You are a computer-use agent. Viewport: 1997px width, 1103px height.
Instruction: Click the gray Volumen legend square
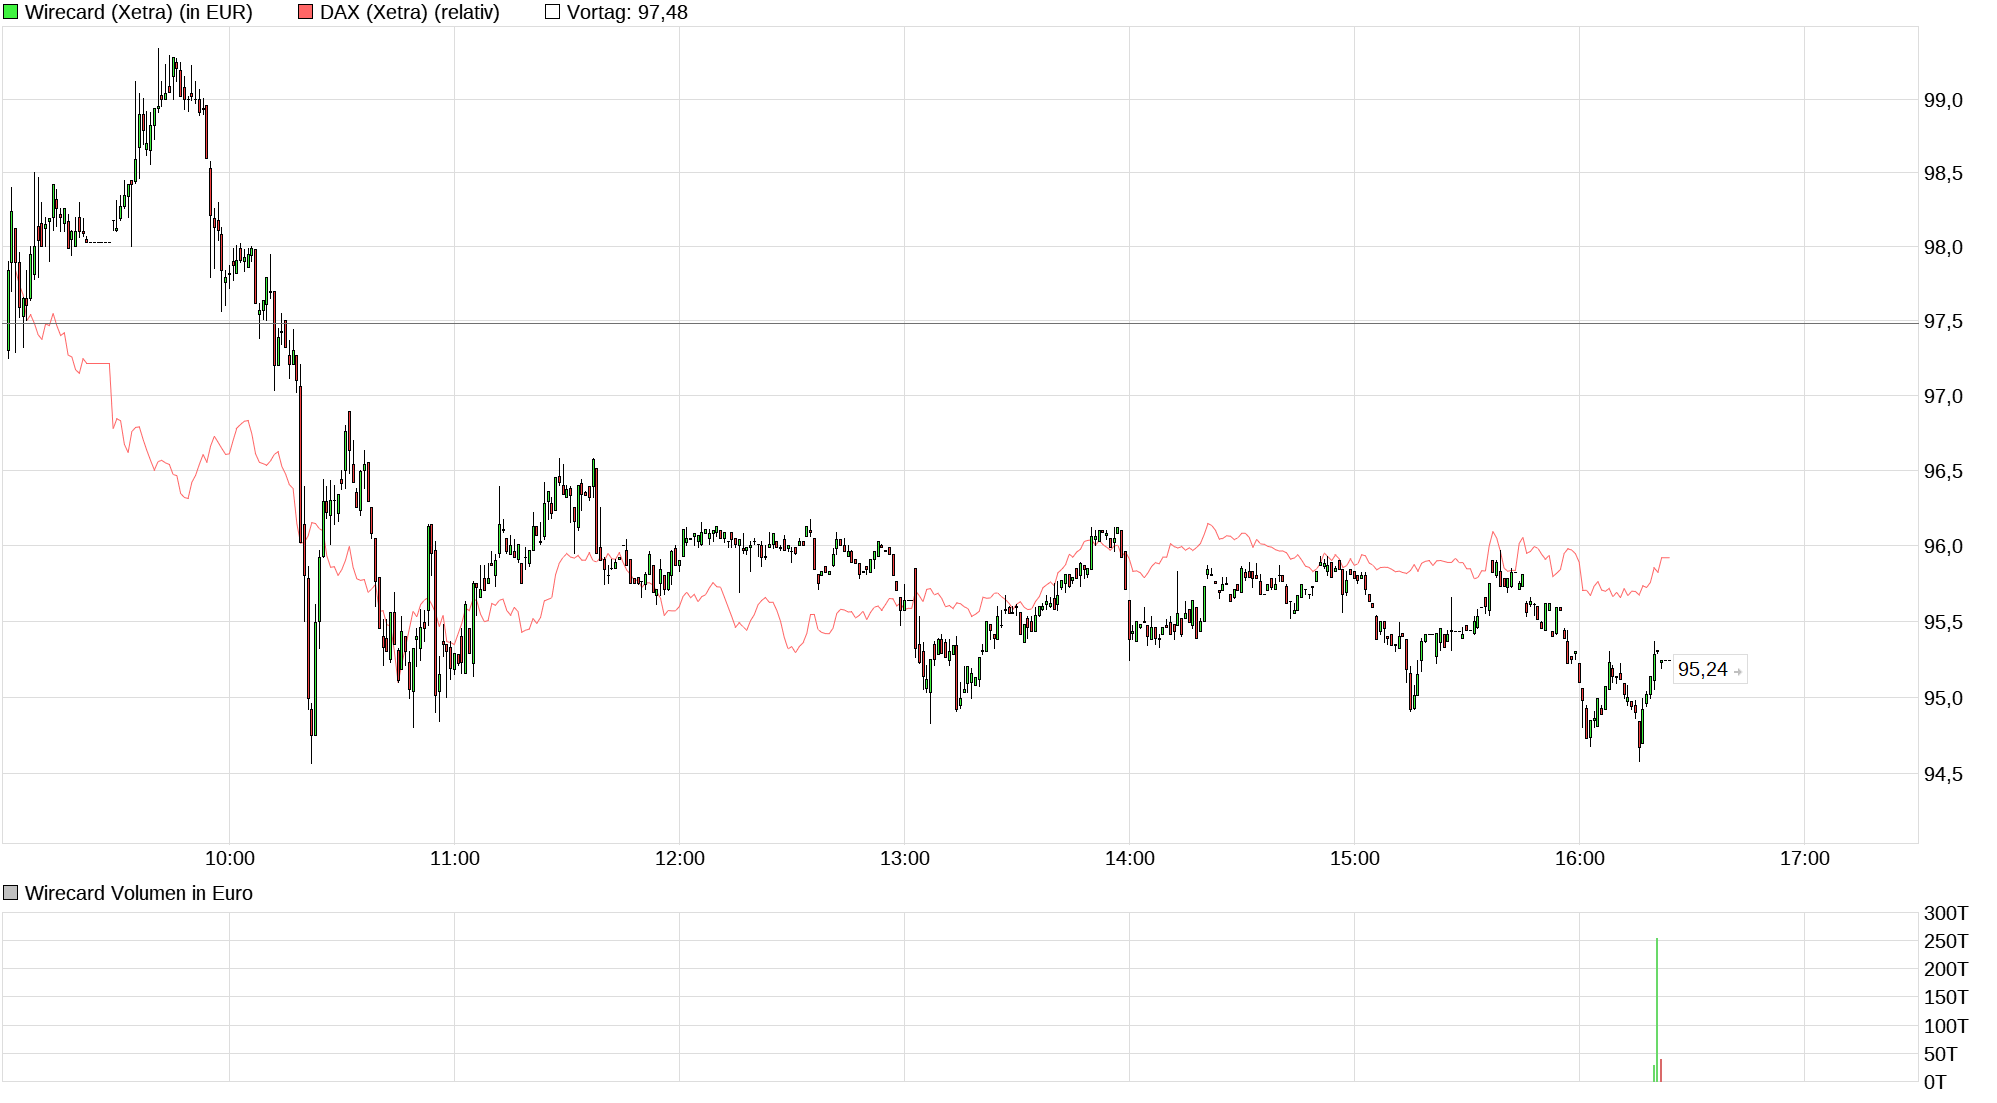point(11,893)
